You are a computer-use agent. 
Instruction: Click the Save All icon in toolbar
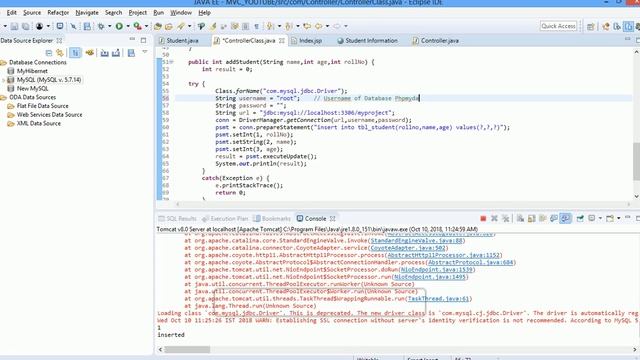(25, 26)
